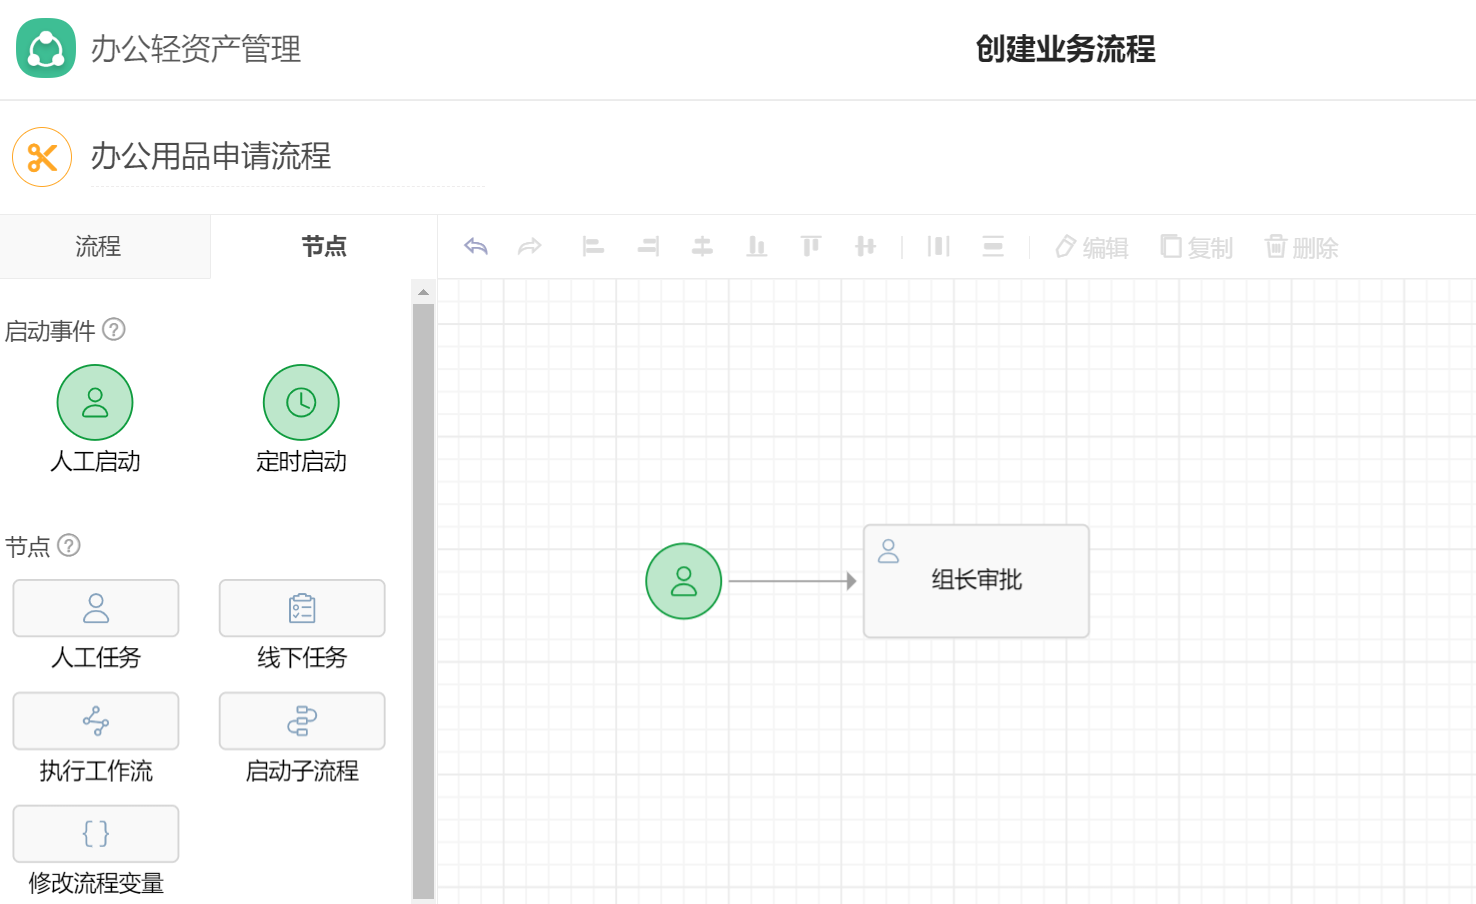Select the 定时启动 start event

point(301,403)
